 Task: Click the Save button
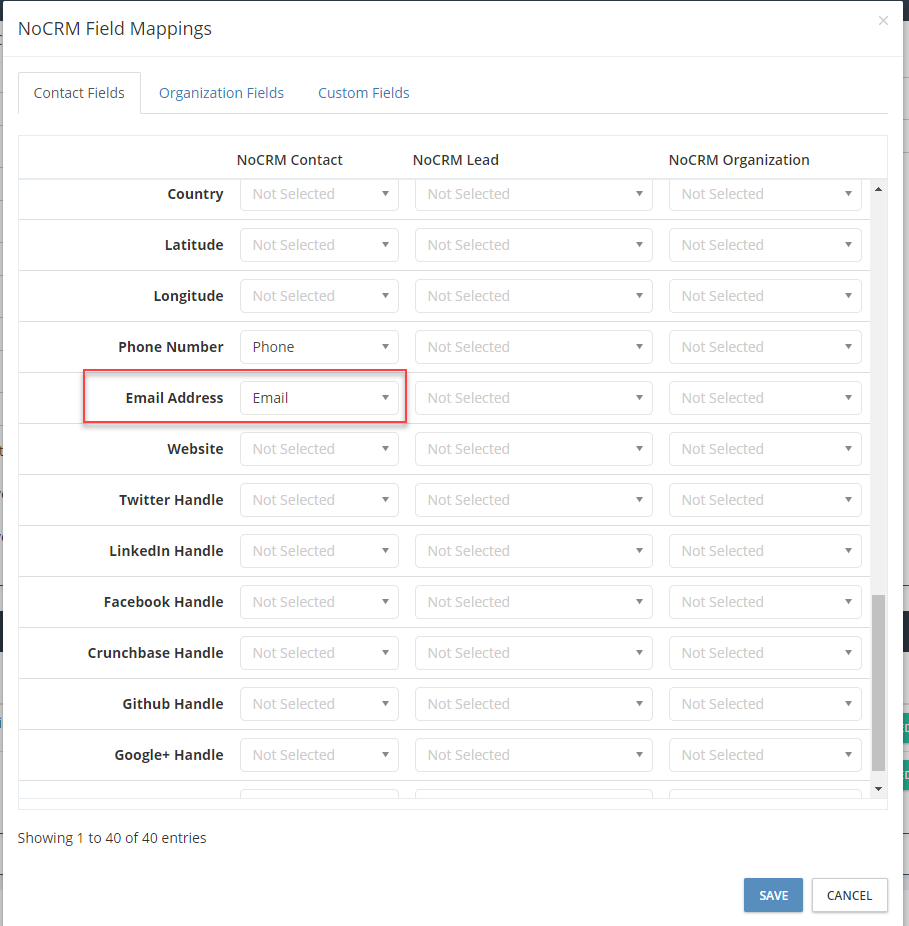772,896
